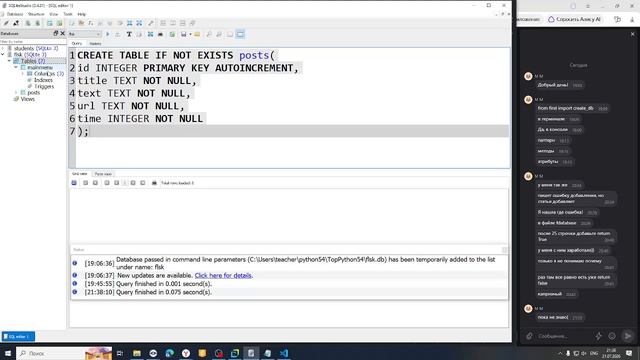Viewport: 640px width, 360px height.
Task: Collapse the Tables (2) node
Action: [9, 61]
